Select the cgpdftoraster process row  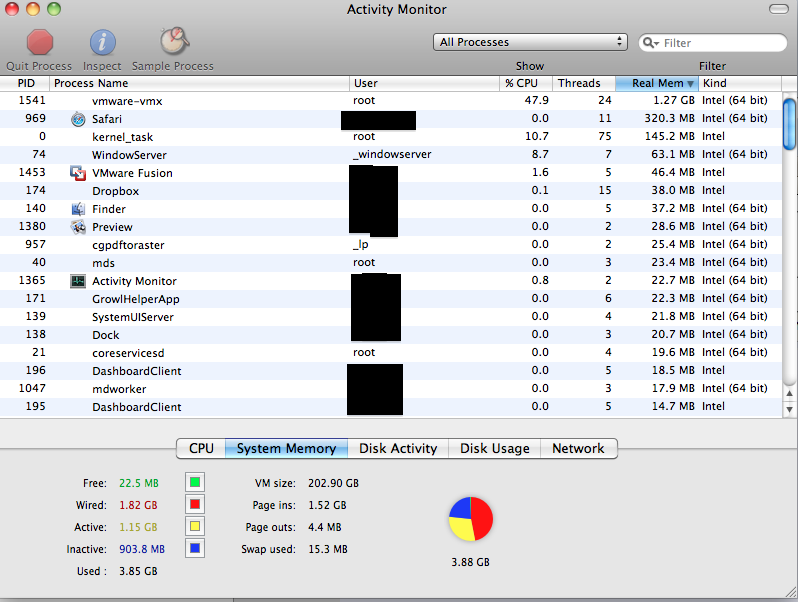click(391, 245)
